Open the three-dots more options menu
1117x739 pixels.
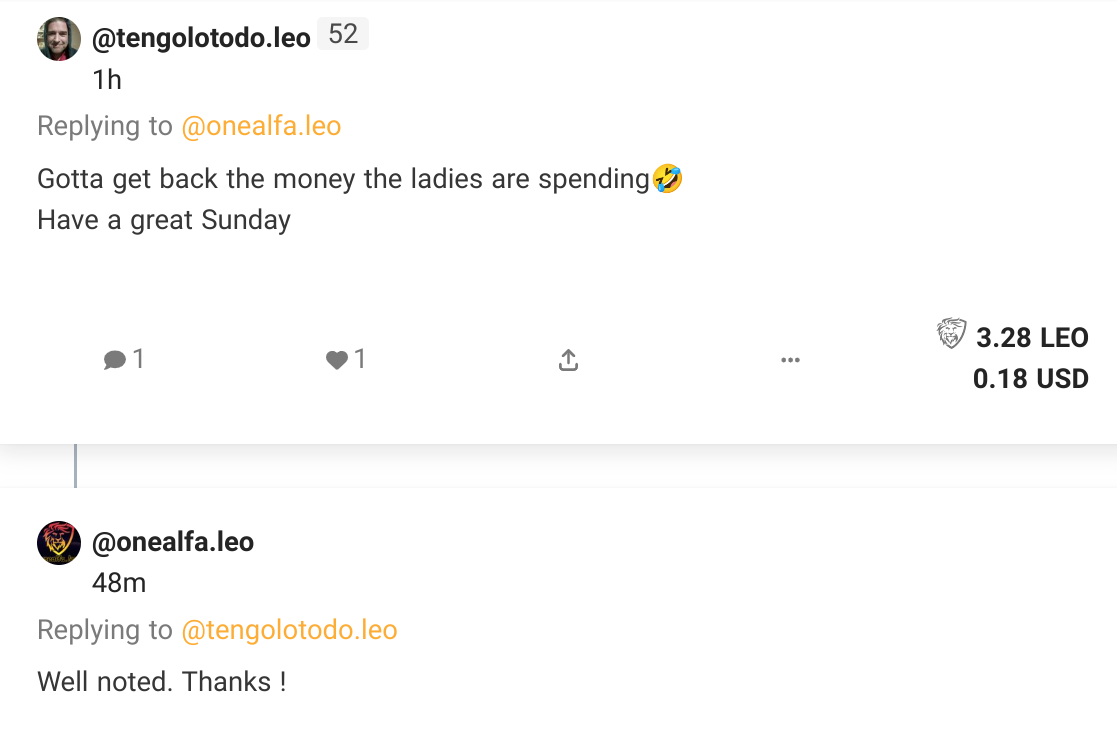(x=790, y=360)
